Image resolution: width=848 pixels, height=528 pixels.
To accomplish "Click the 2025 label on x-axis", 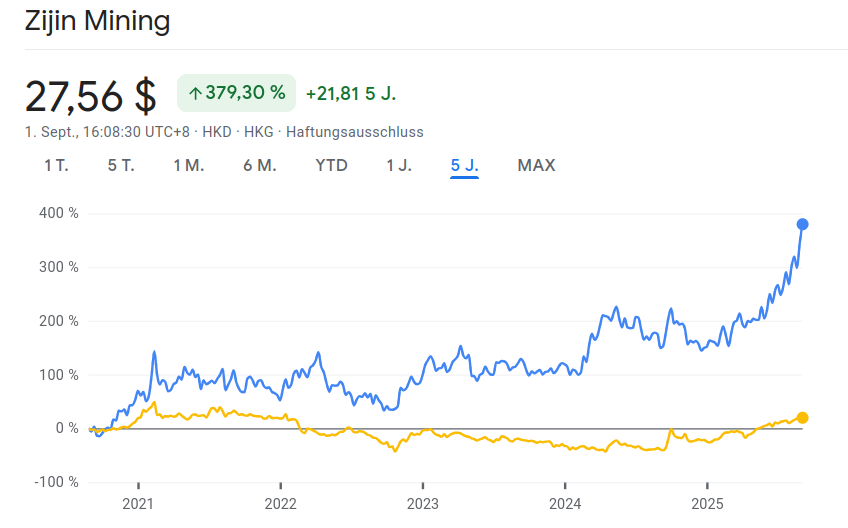I will point(707,501).
